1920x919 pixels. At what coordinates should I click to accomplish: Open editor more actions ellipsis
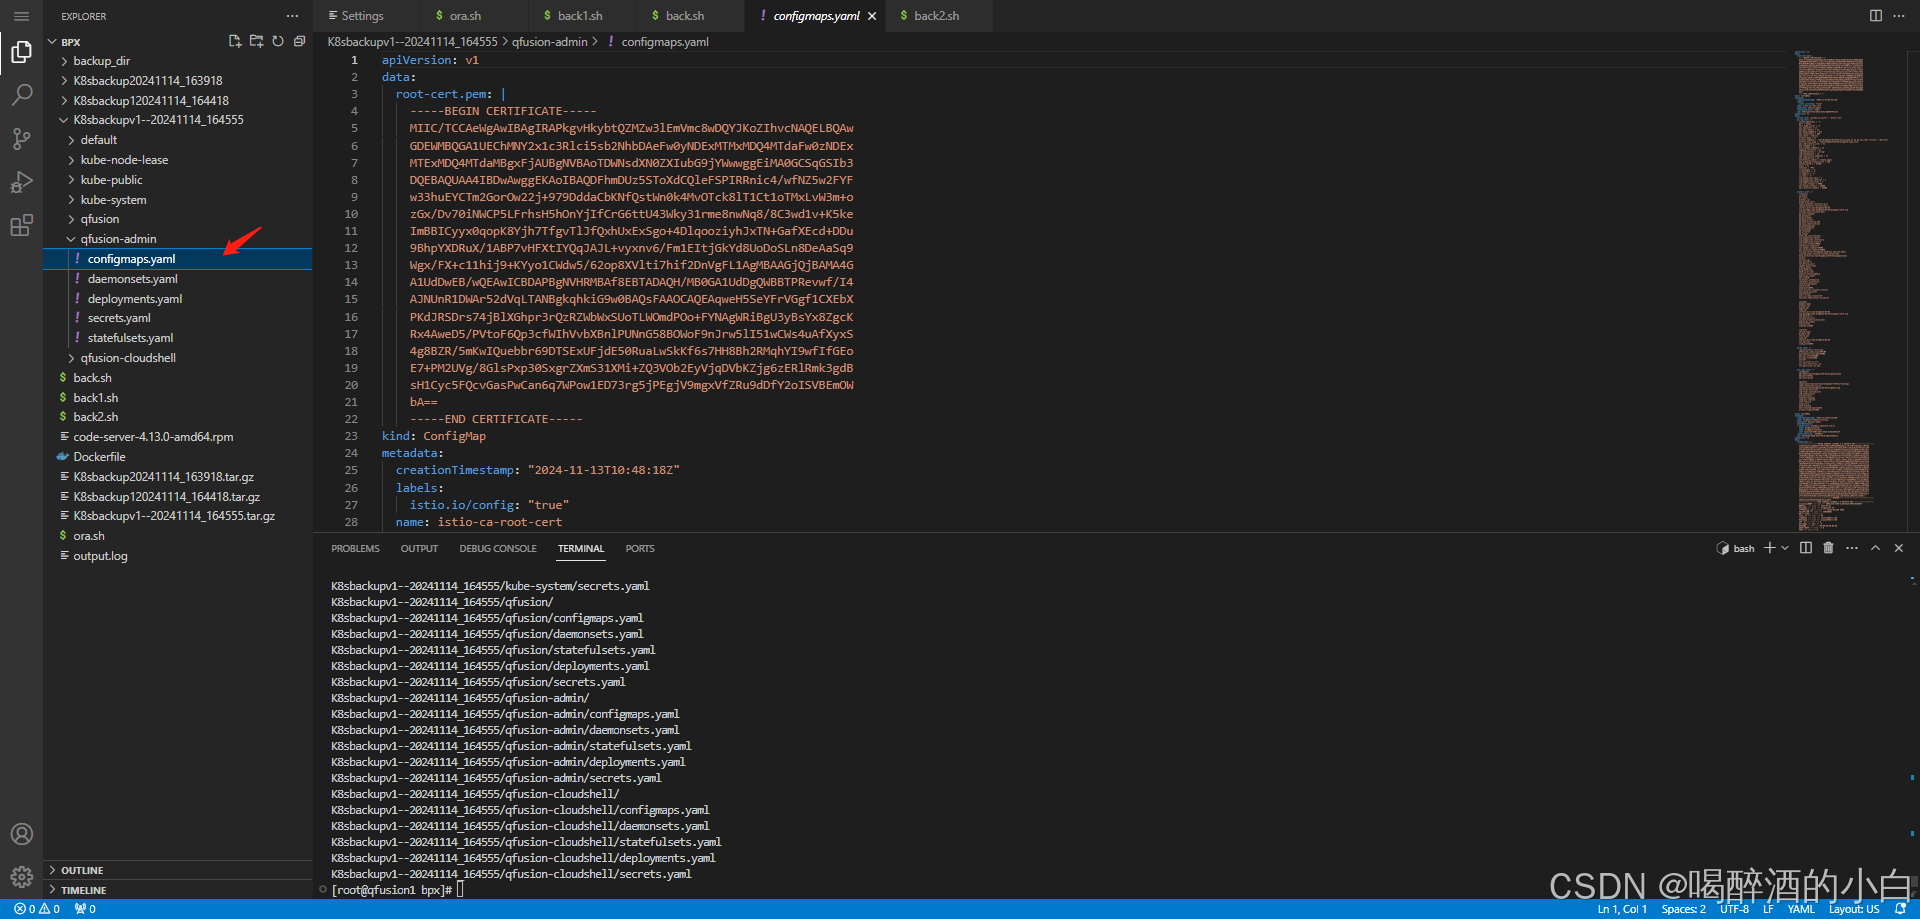click(x=1898, y=16)
